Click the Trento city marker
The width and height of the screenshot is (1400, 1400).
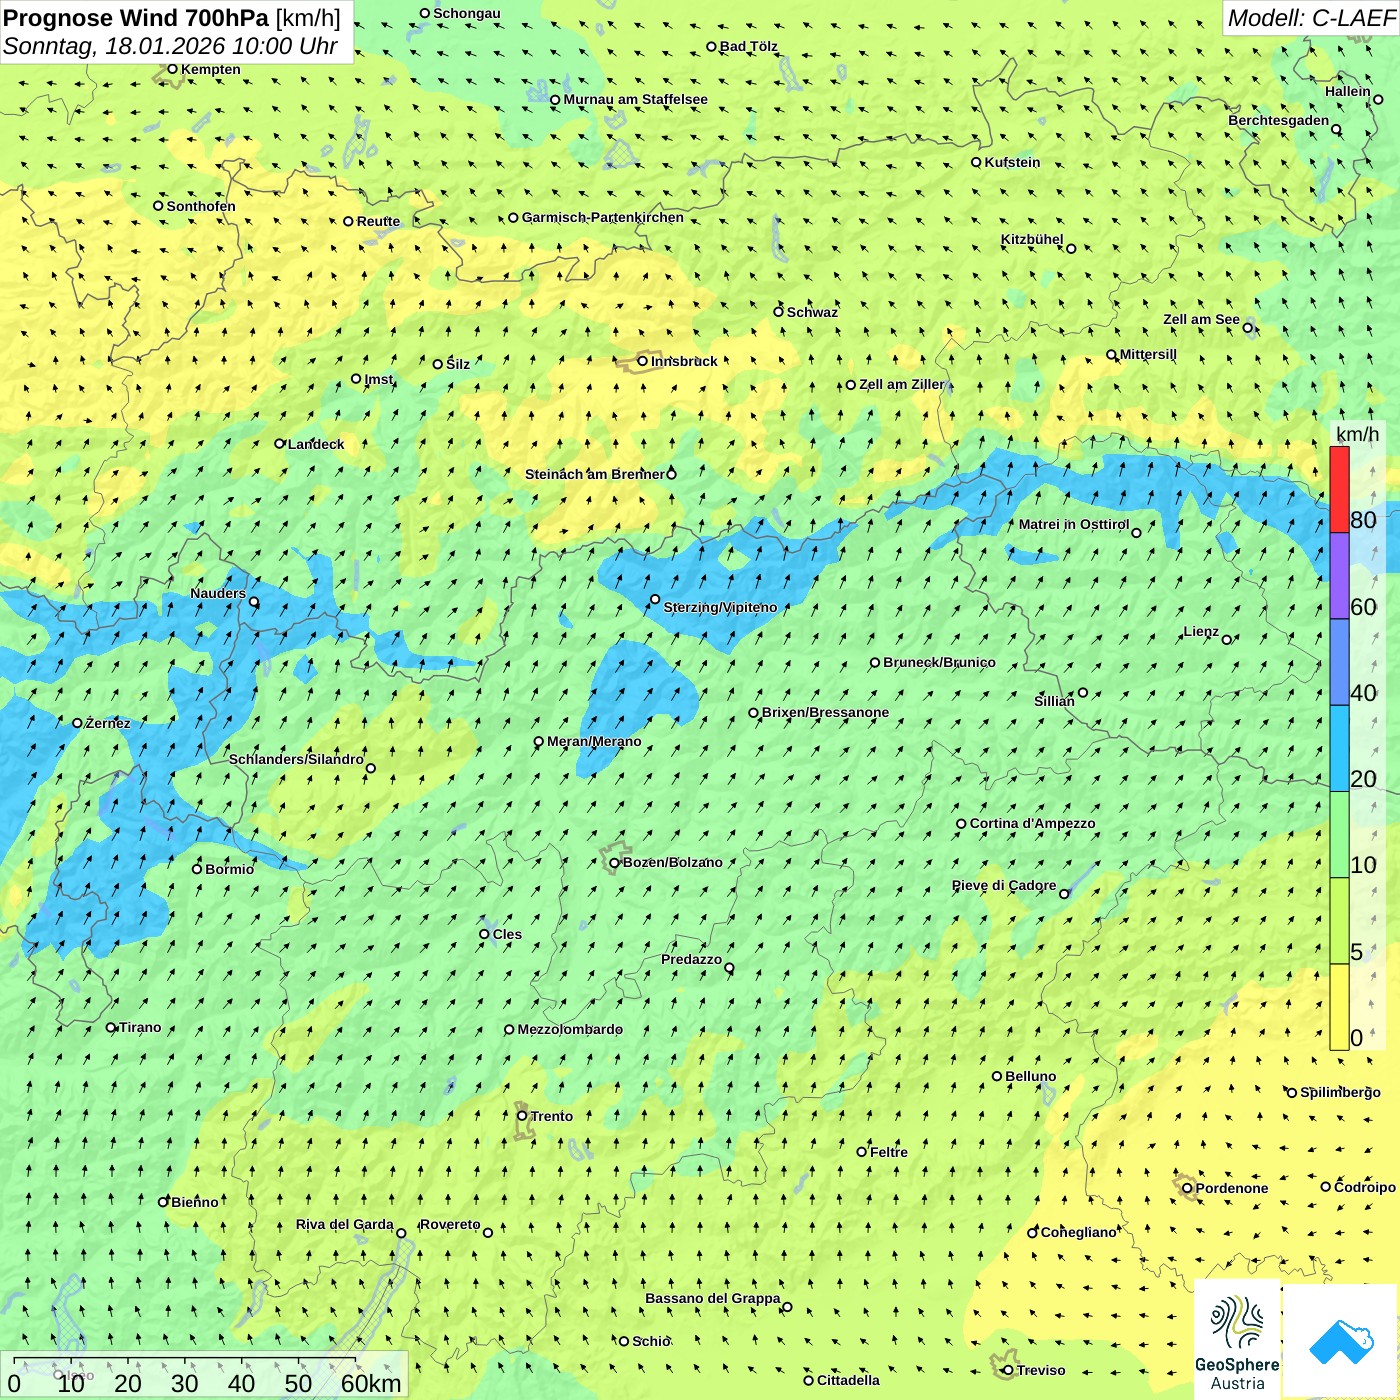522,1116
